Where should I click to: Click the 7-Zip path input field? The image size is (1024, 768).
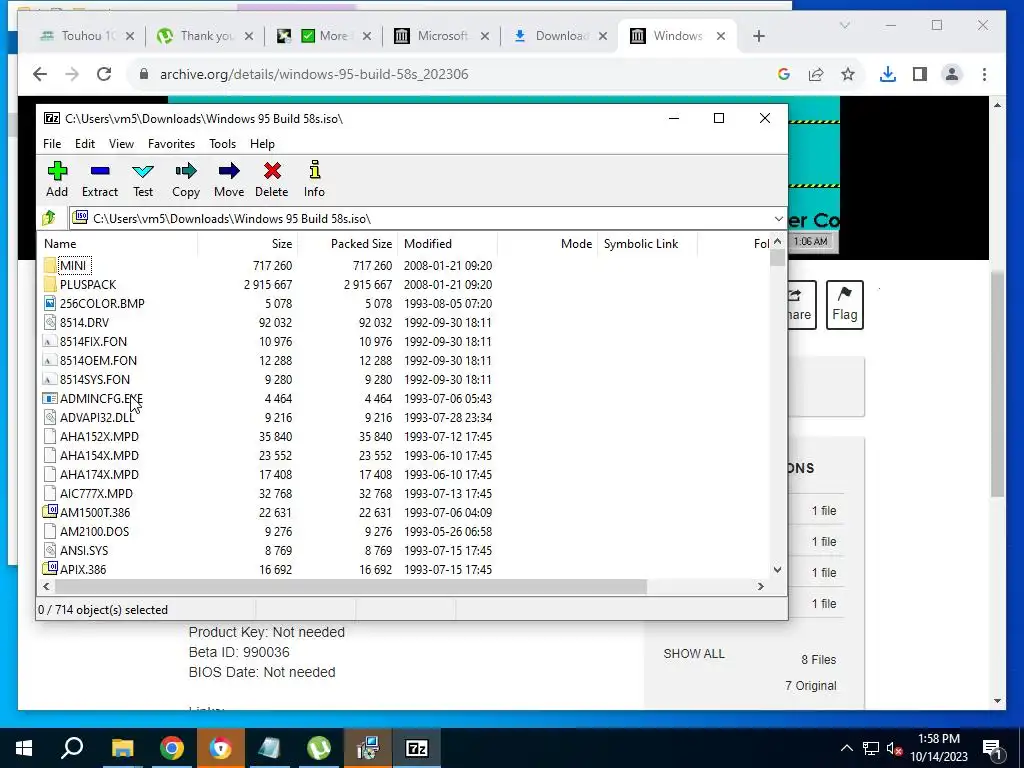click(428, 219)
